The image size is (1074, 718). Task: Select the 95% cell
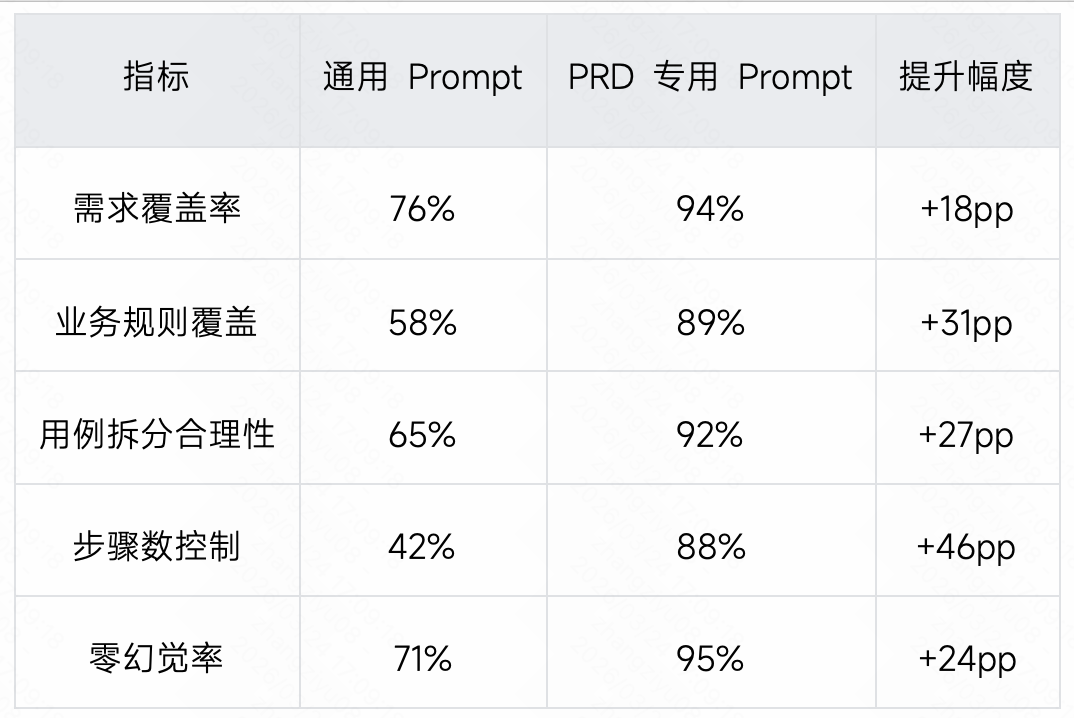tap(710, 659)
